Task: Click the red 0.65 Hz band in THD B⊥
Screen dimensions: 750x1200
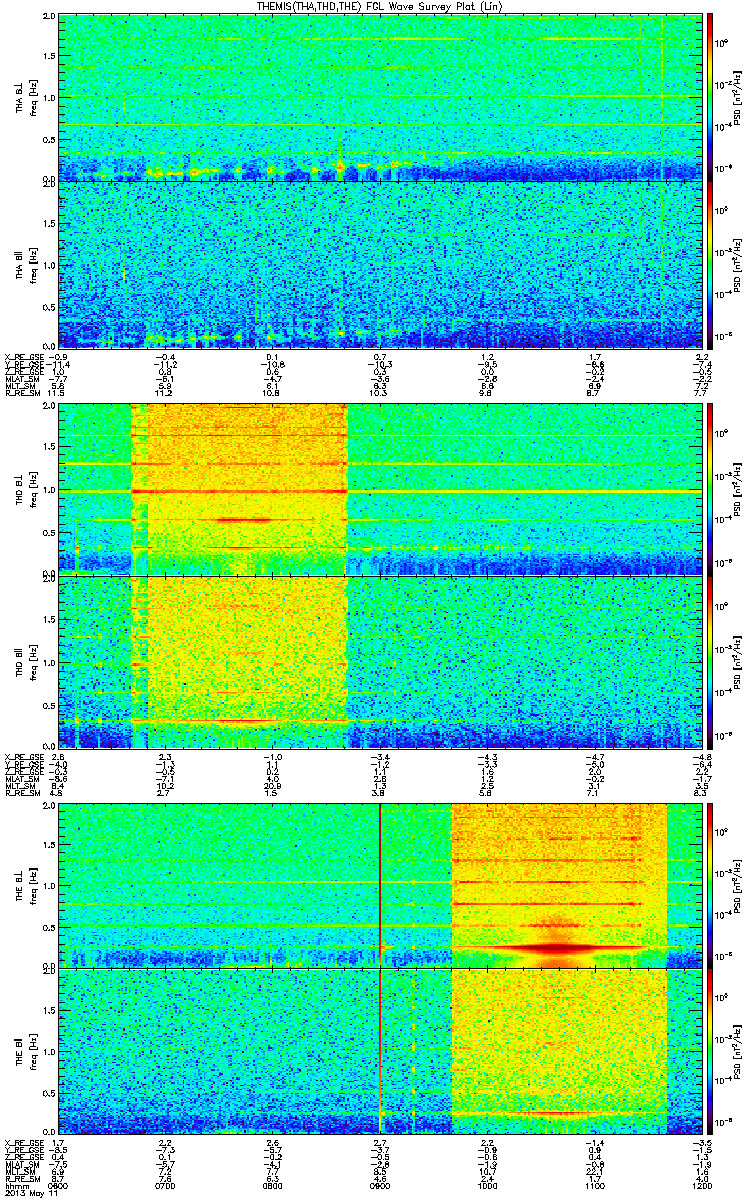Action: (x=245, y=520)
